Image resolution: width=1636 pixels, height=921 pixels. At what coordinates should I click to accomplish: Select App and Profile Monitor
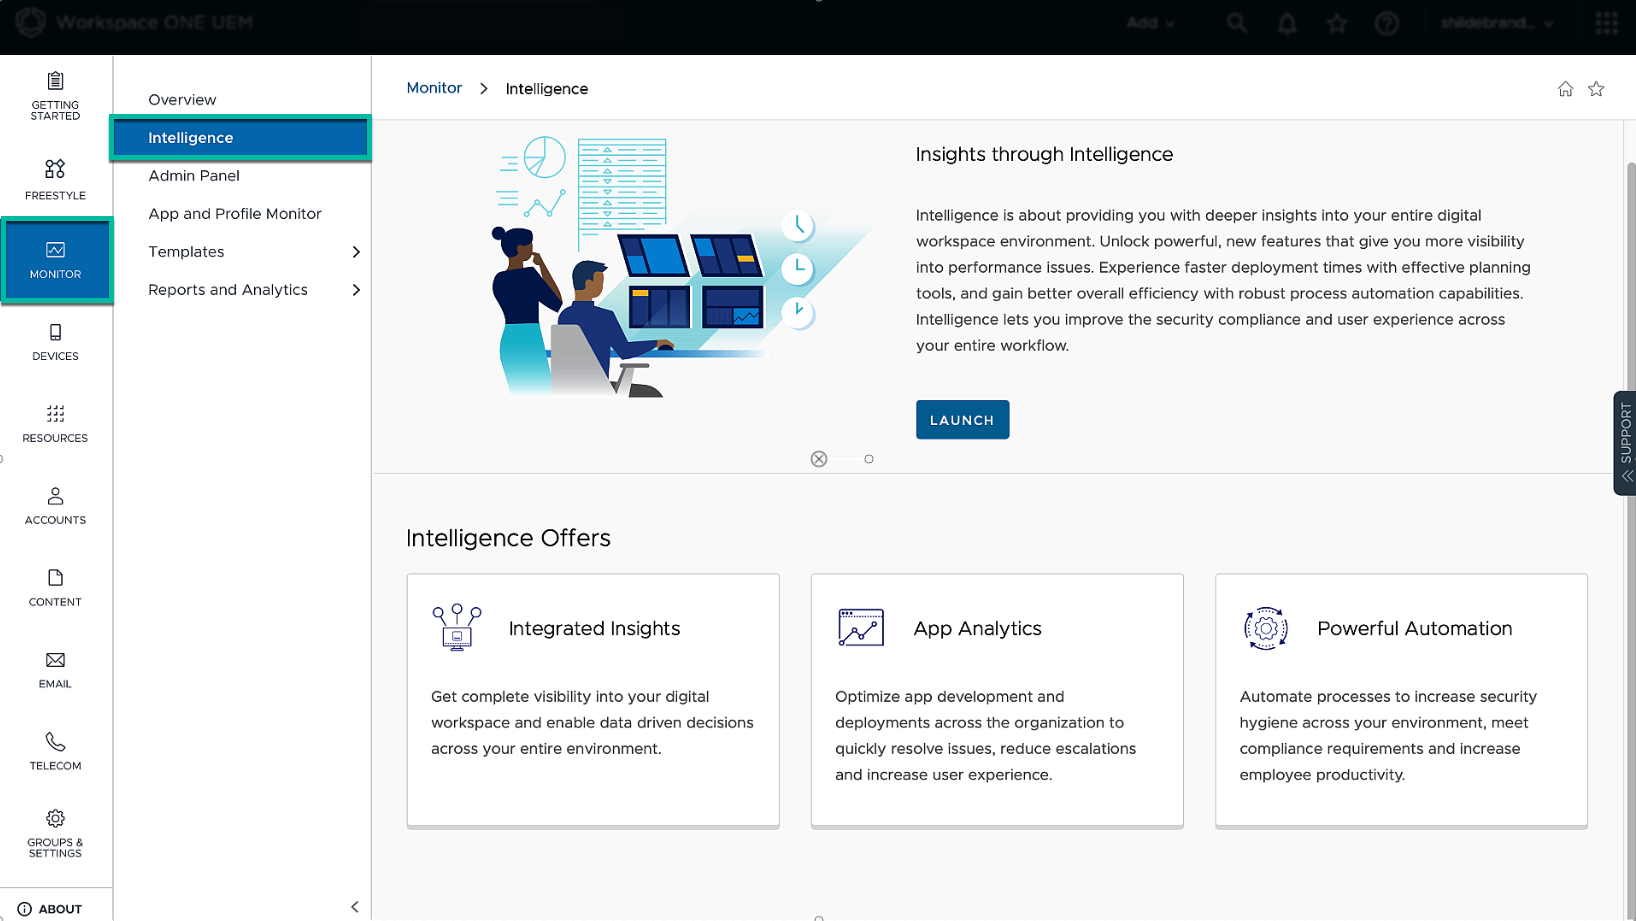coord(235,214)
